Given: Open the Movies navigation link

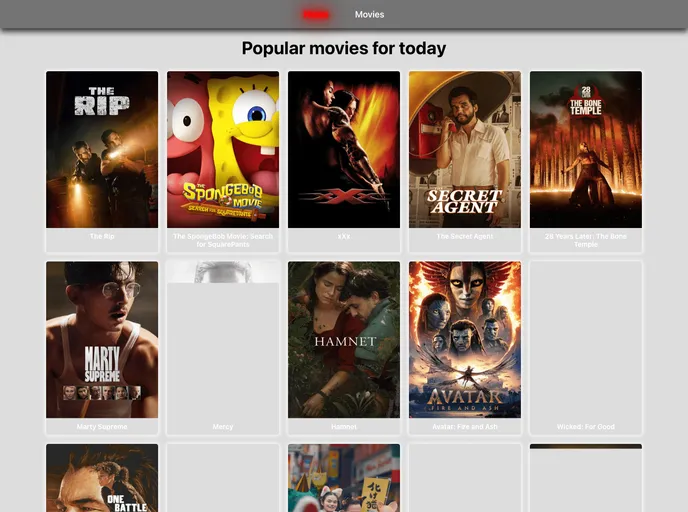Looking at the screenshot, I should (369, 14).
